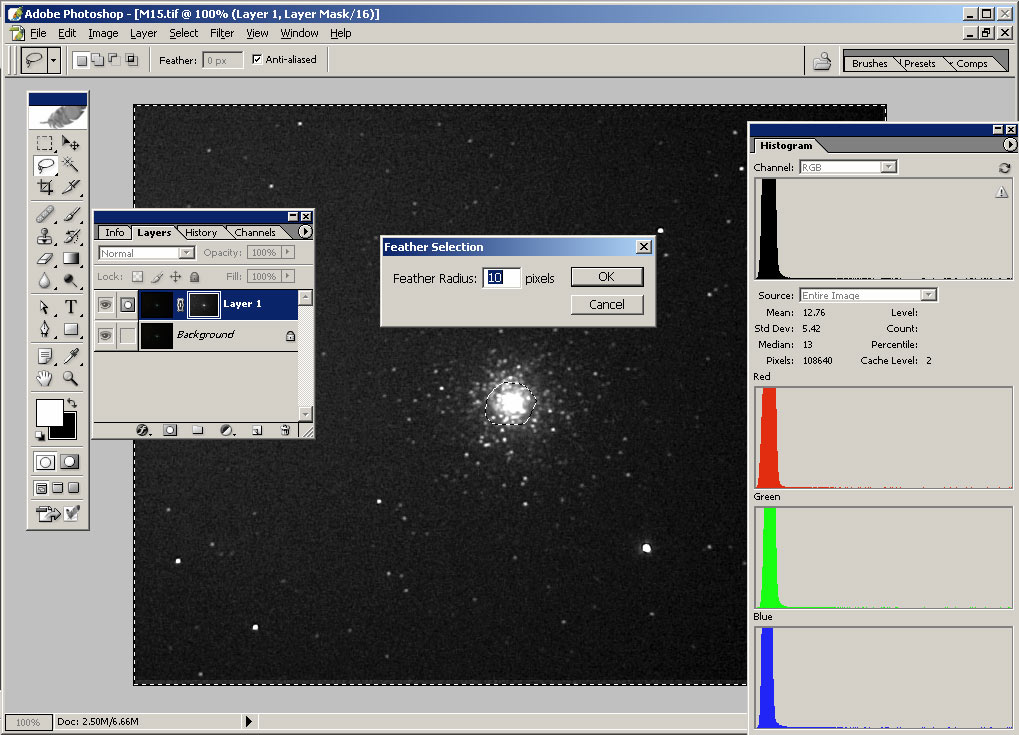Click the foreground color swatch
1019x735 pixels.
(49, 412)
